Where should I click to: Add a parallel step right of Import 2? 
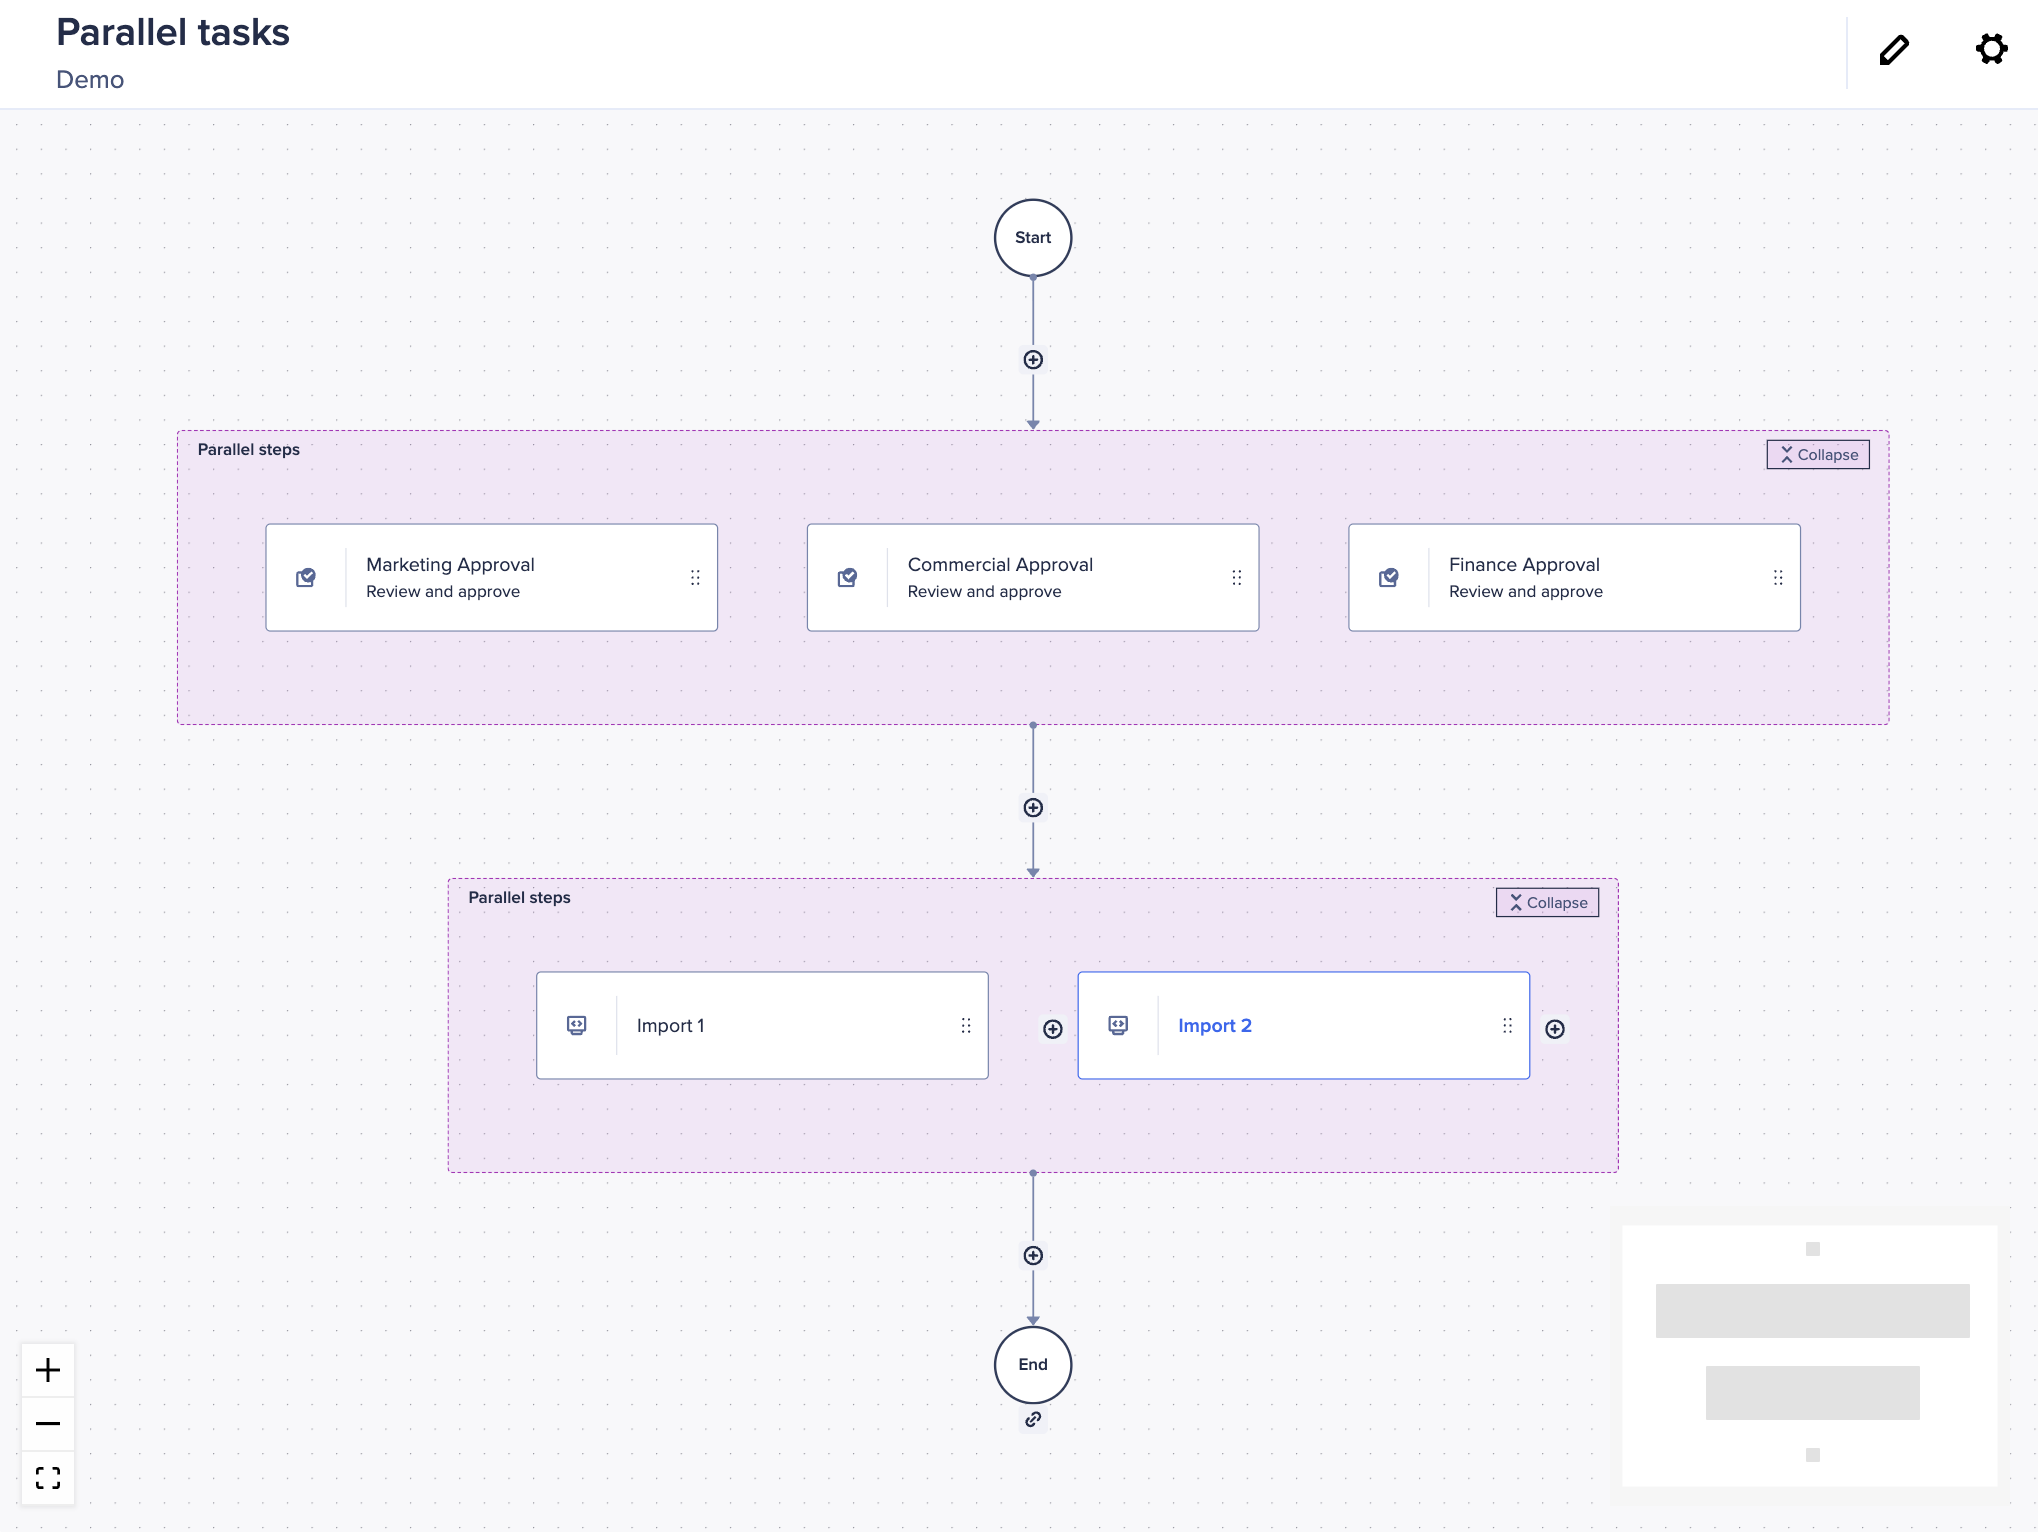(1555, 1028)
